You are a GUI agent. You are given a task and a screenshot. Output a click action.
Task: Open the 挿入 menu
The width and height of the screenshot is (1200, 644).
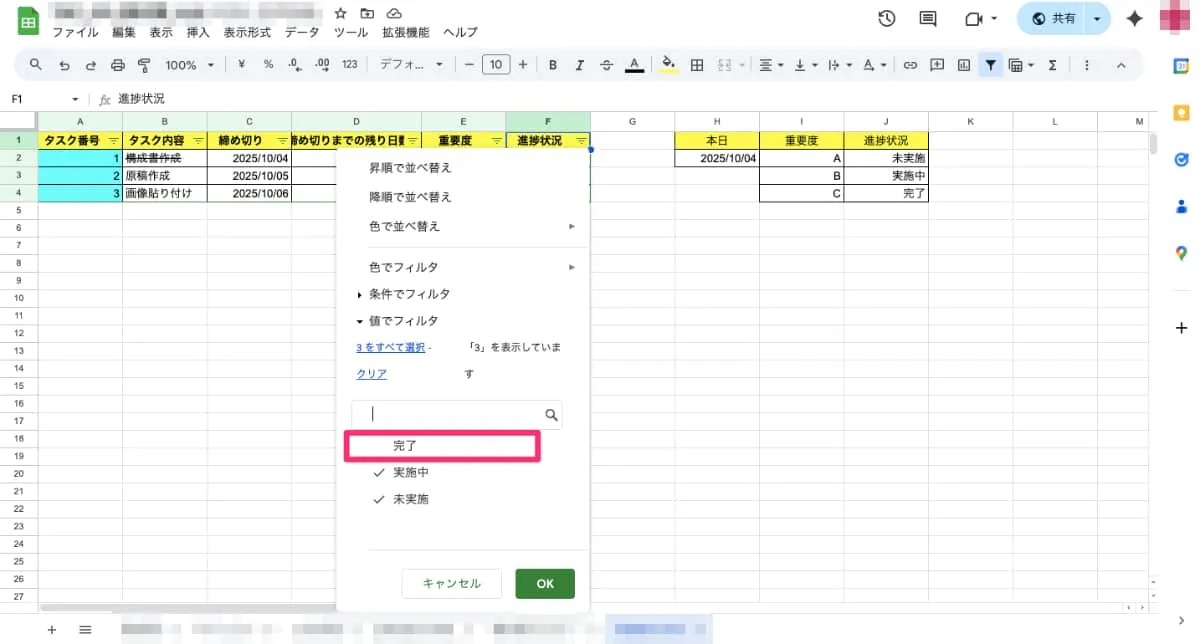[197, 31]
